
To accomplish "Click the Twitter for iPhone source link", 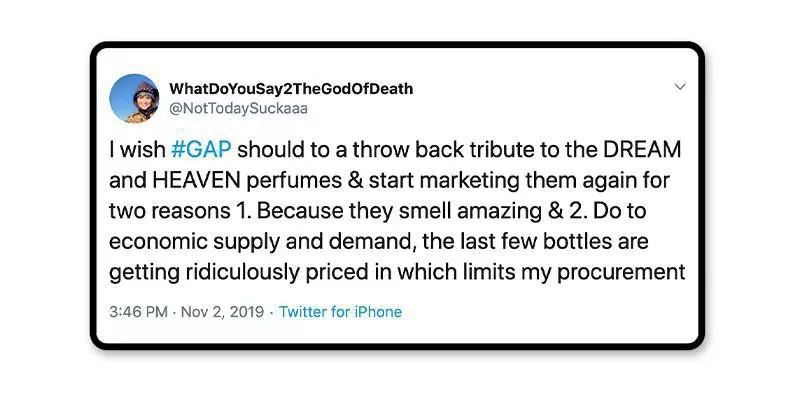I will tap(340, 312).
